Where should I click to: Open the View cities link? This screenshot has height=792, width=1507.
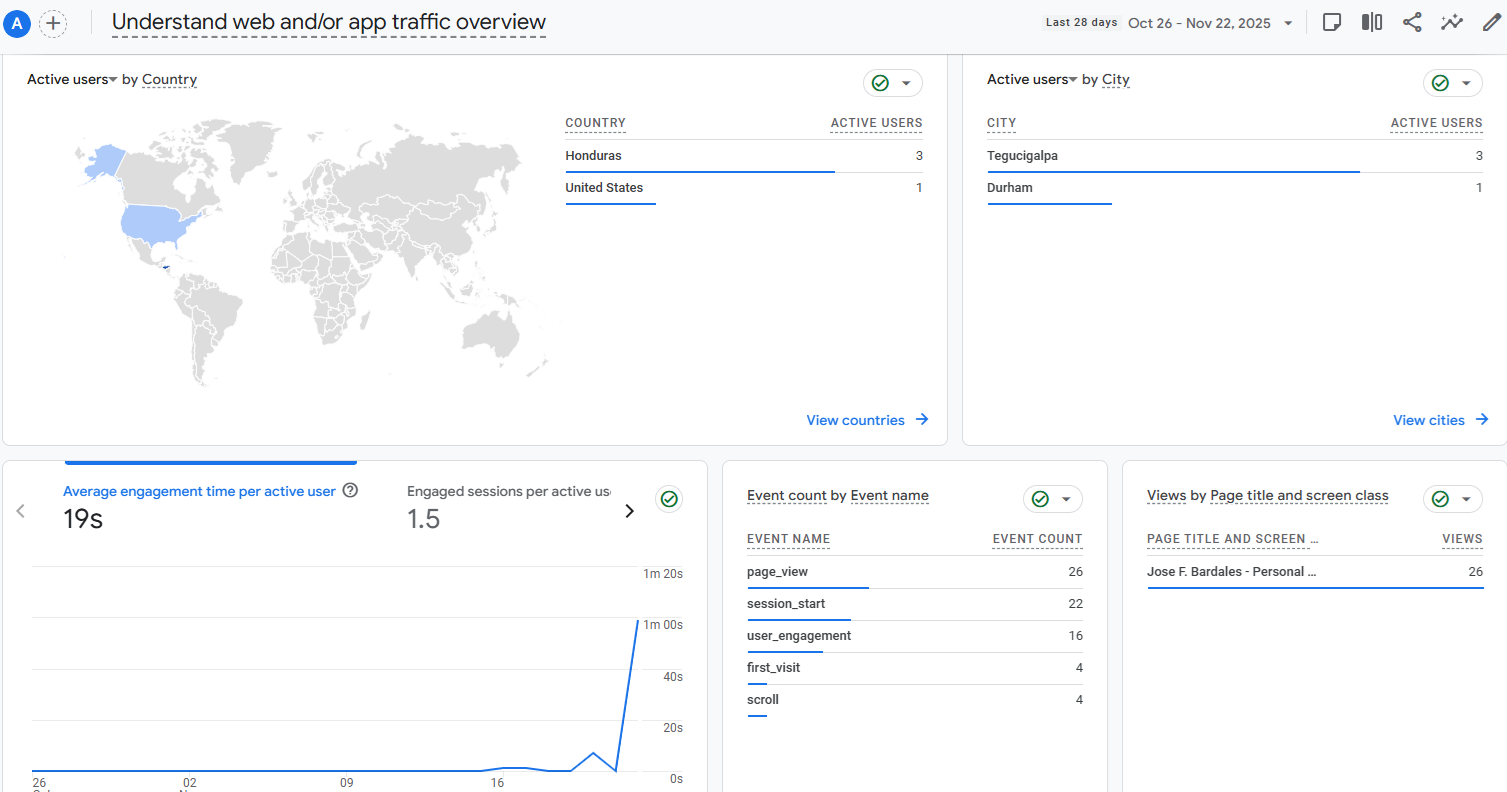pyautogui.click(x=1440, y=420)
